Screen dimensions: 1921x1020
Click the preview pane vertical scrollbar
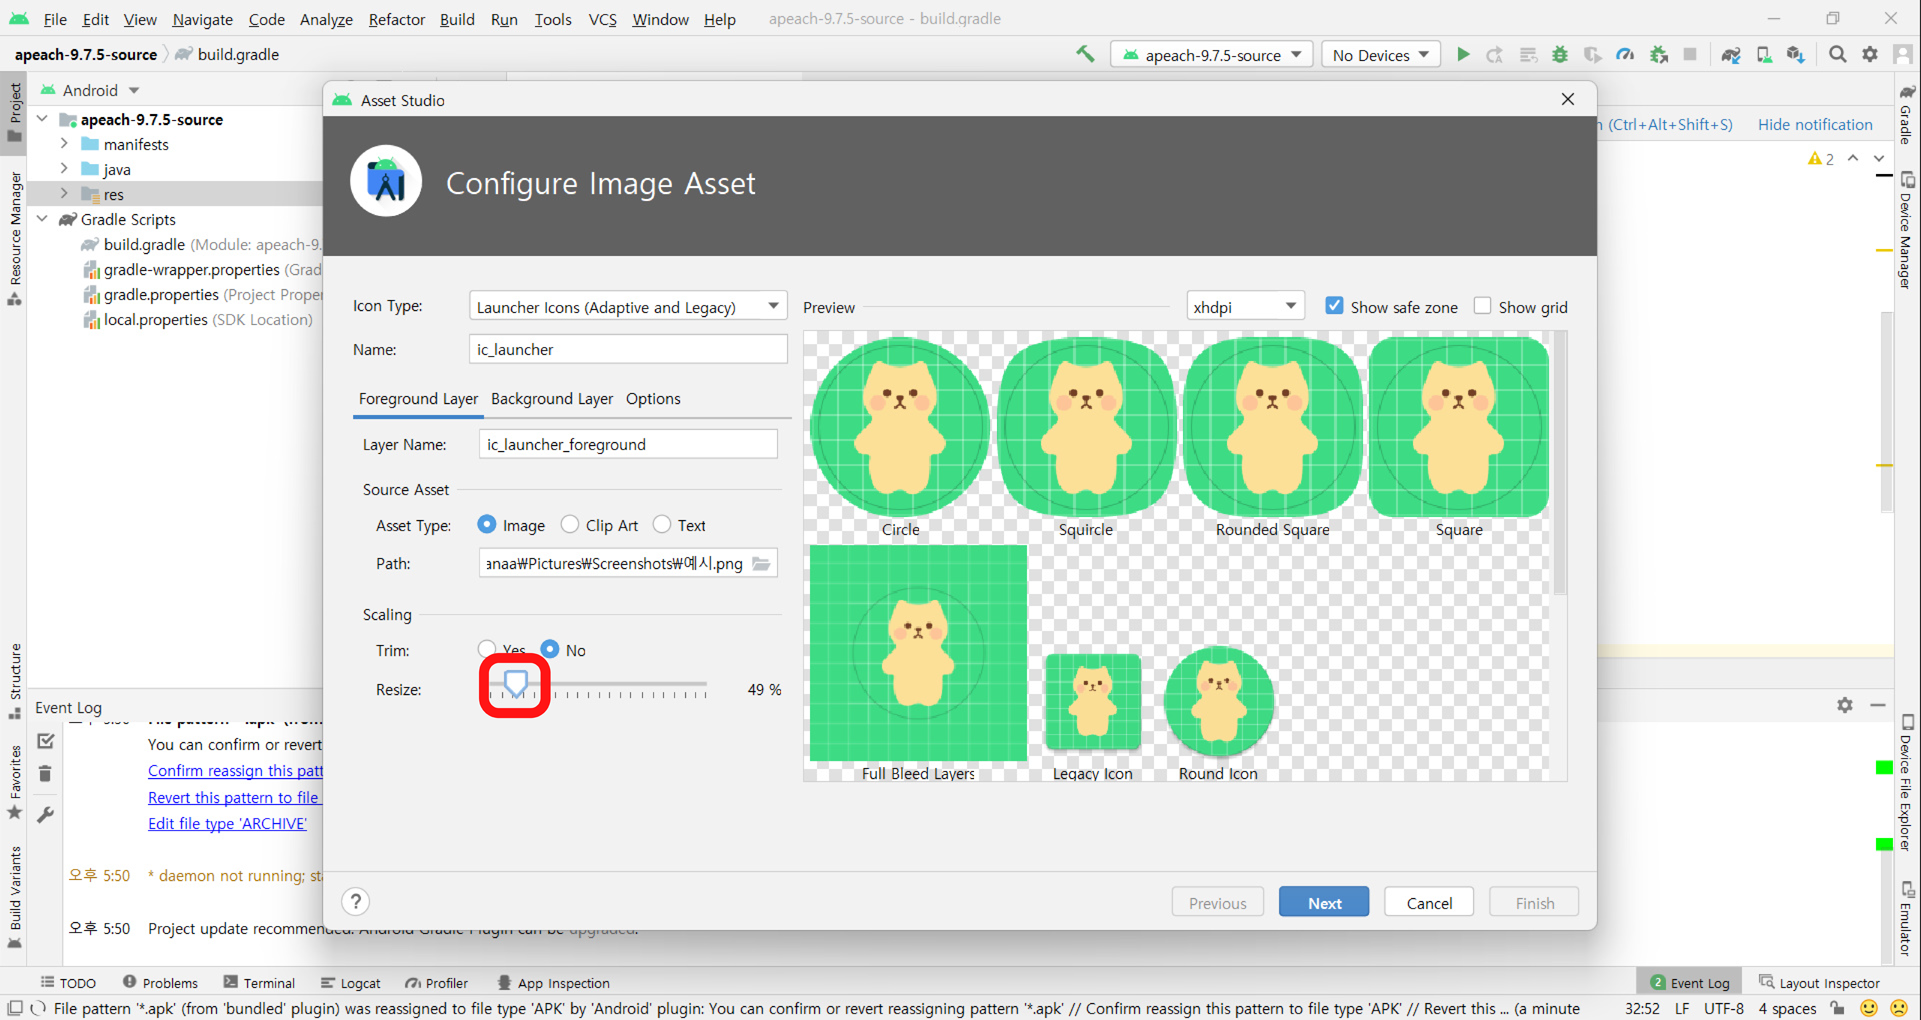pyautogui.click(x=1559, y=463)
